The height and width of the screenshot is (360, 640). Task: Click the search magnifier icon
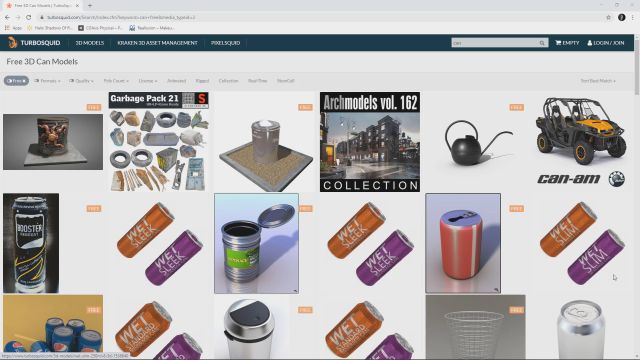point(542,43)
